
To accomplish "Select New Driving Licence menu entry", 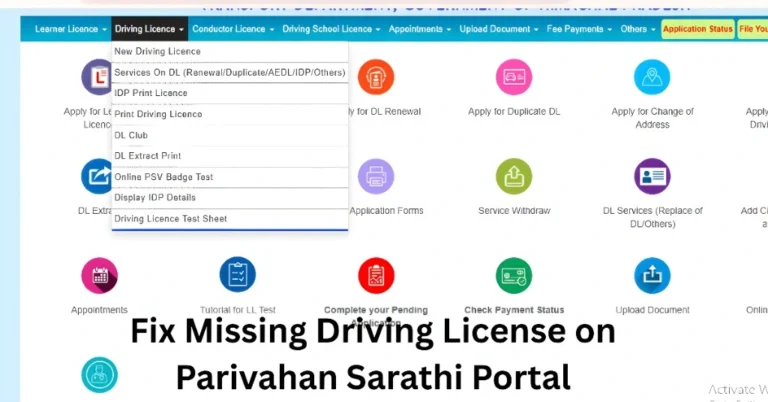I will (230, 51).
